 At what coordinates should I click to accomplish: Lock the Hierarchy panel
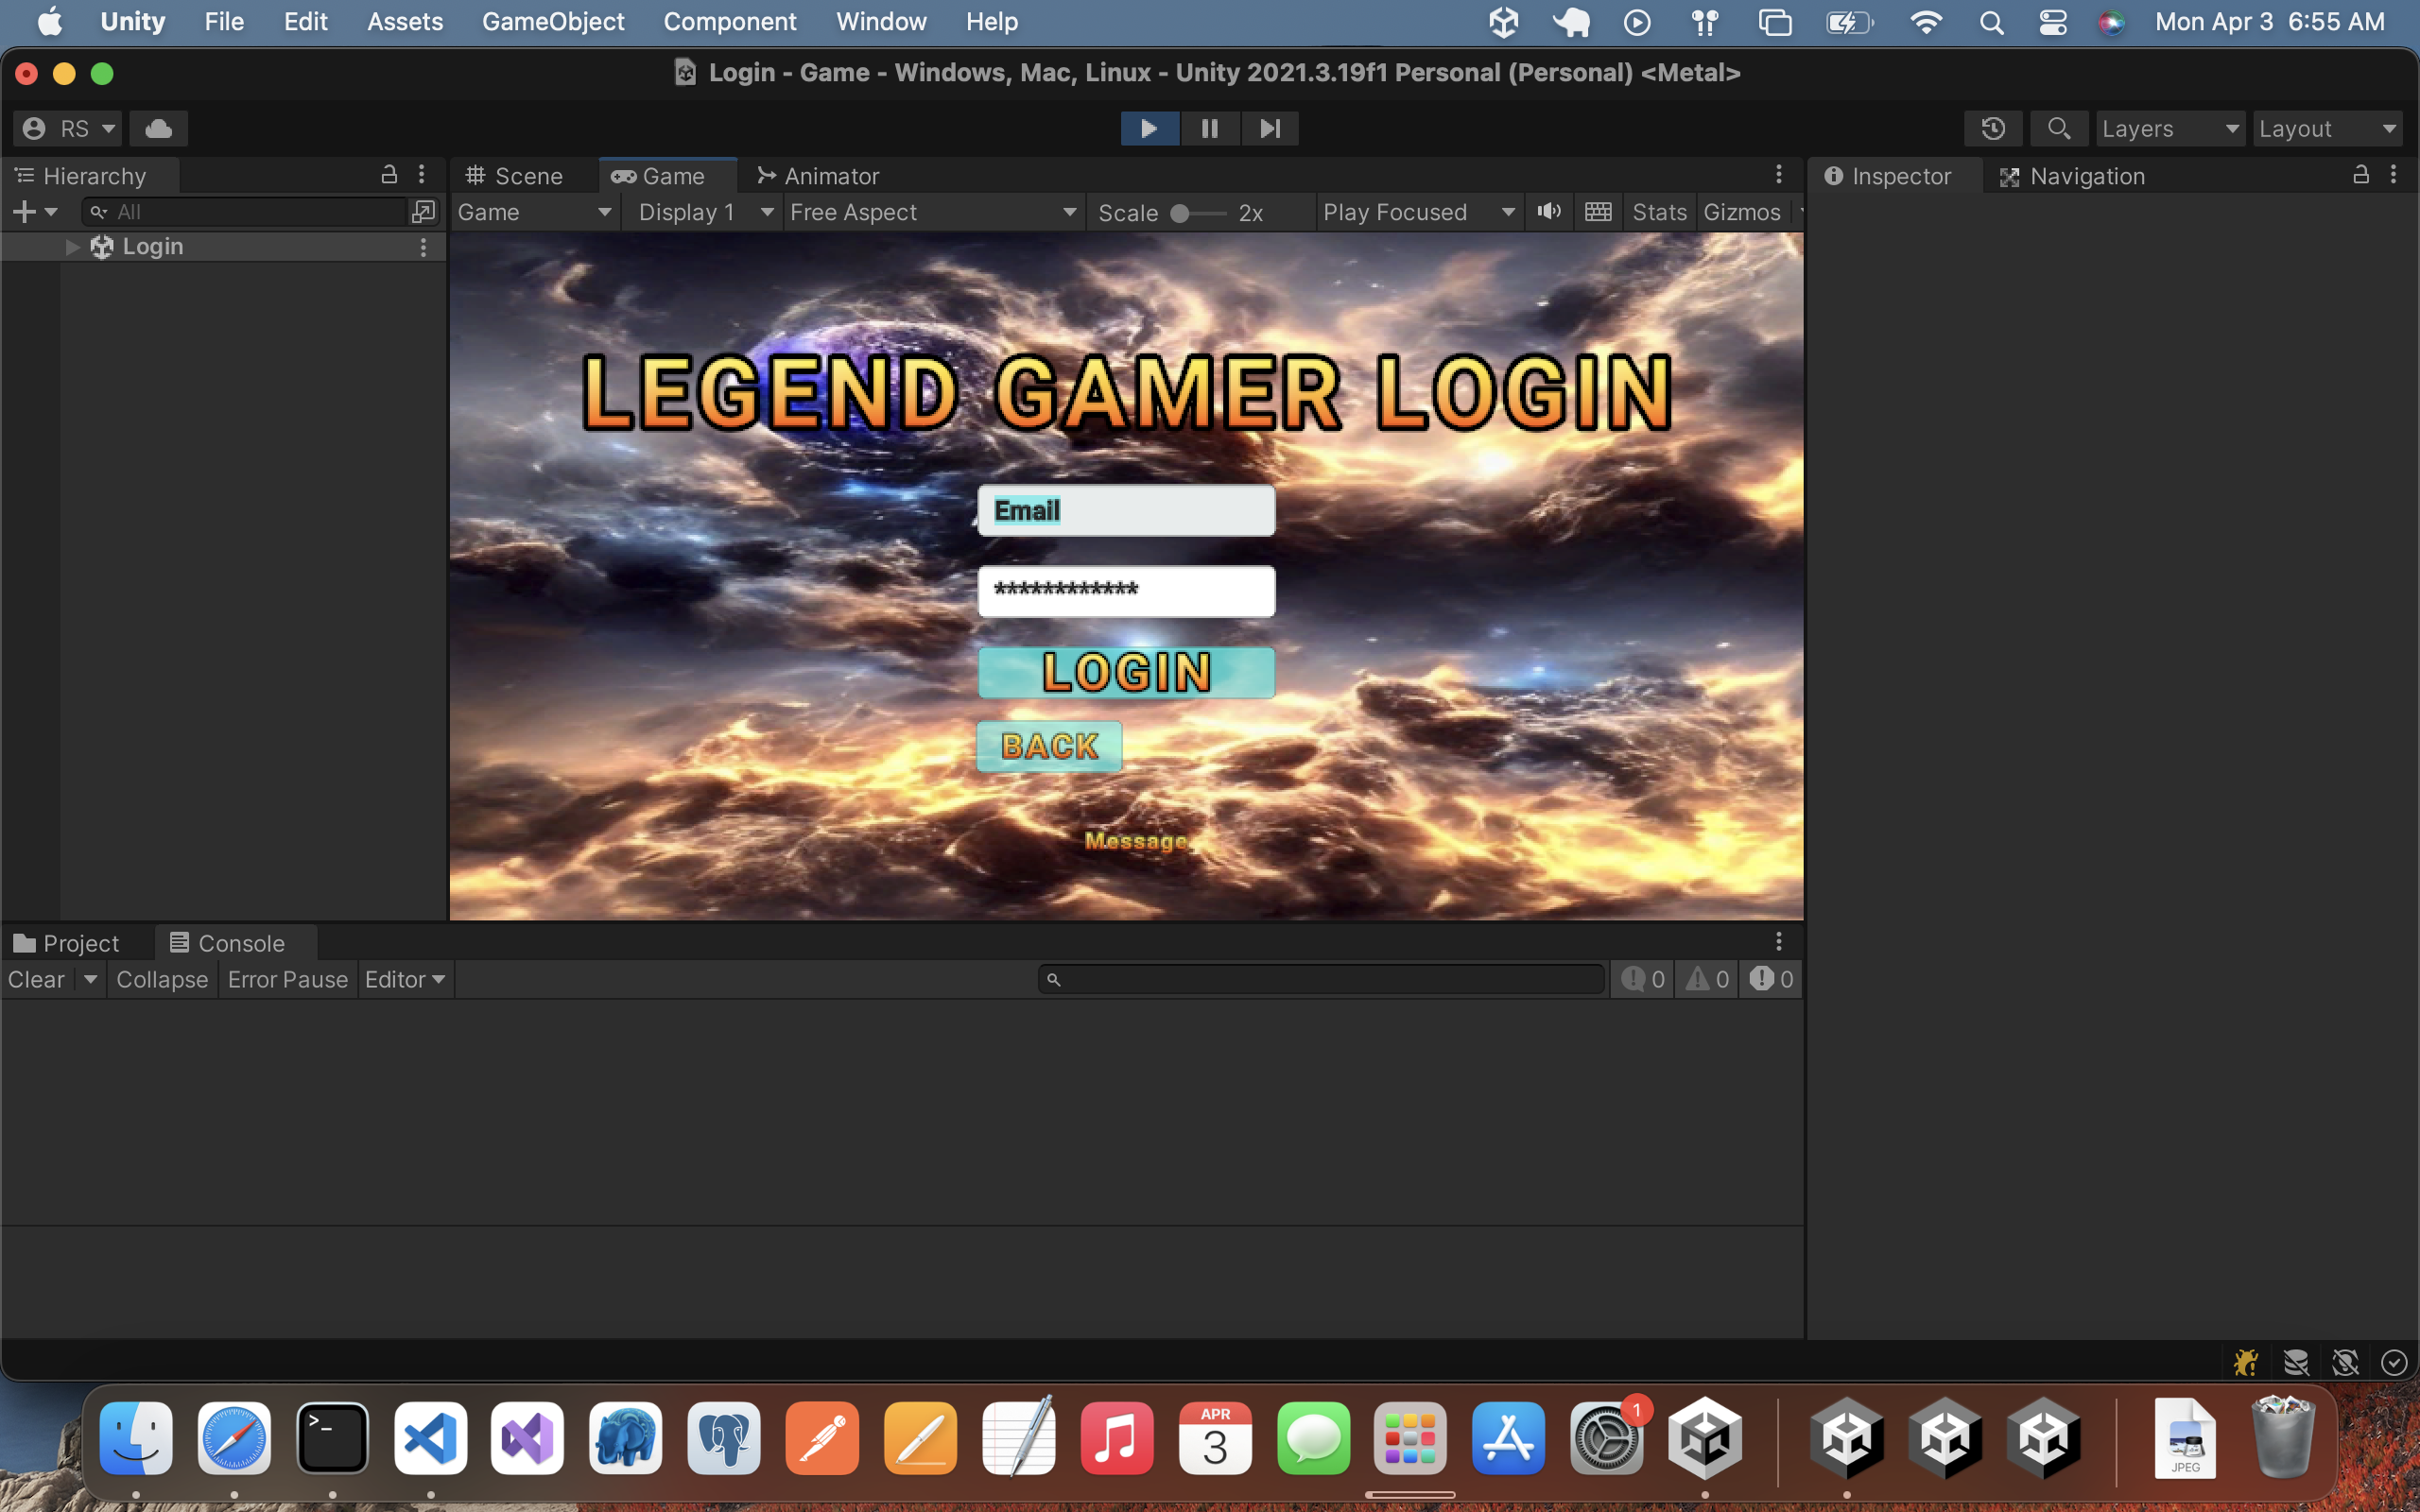(389, 175)
